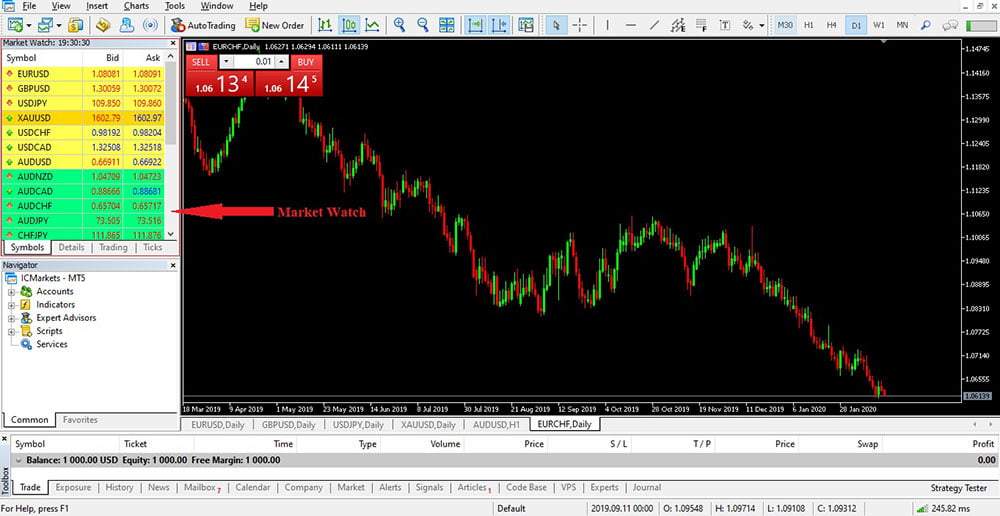Screen dimensions: 1000x516
Task: Open the Calendar tab in Toolbox
Action: point(253,487)
